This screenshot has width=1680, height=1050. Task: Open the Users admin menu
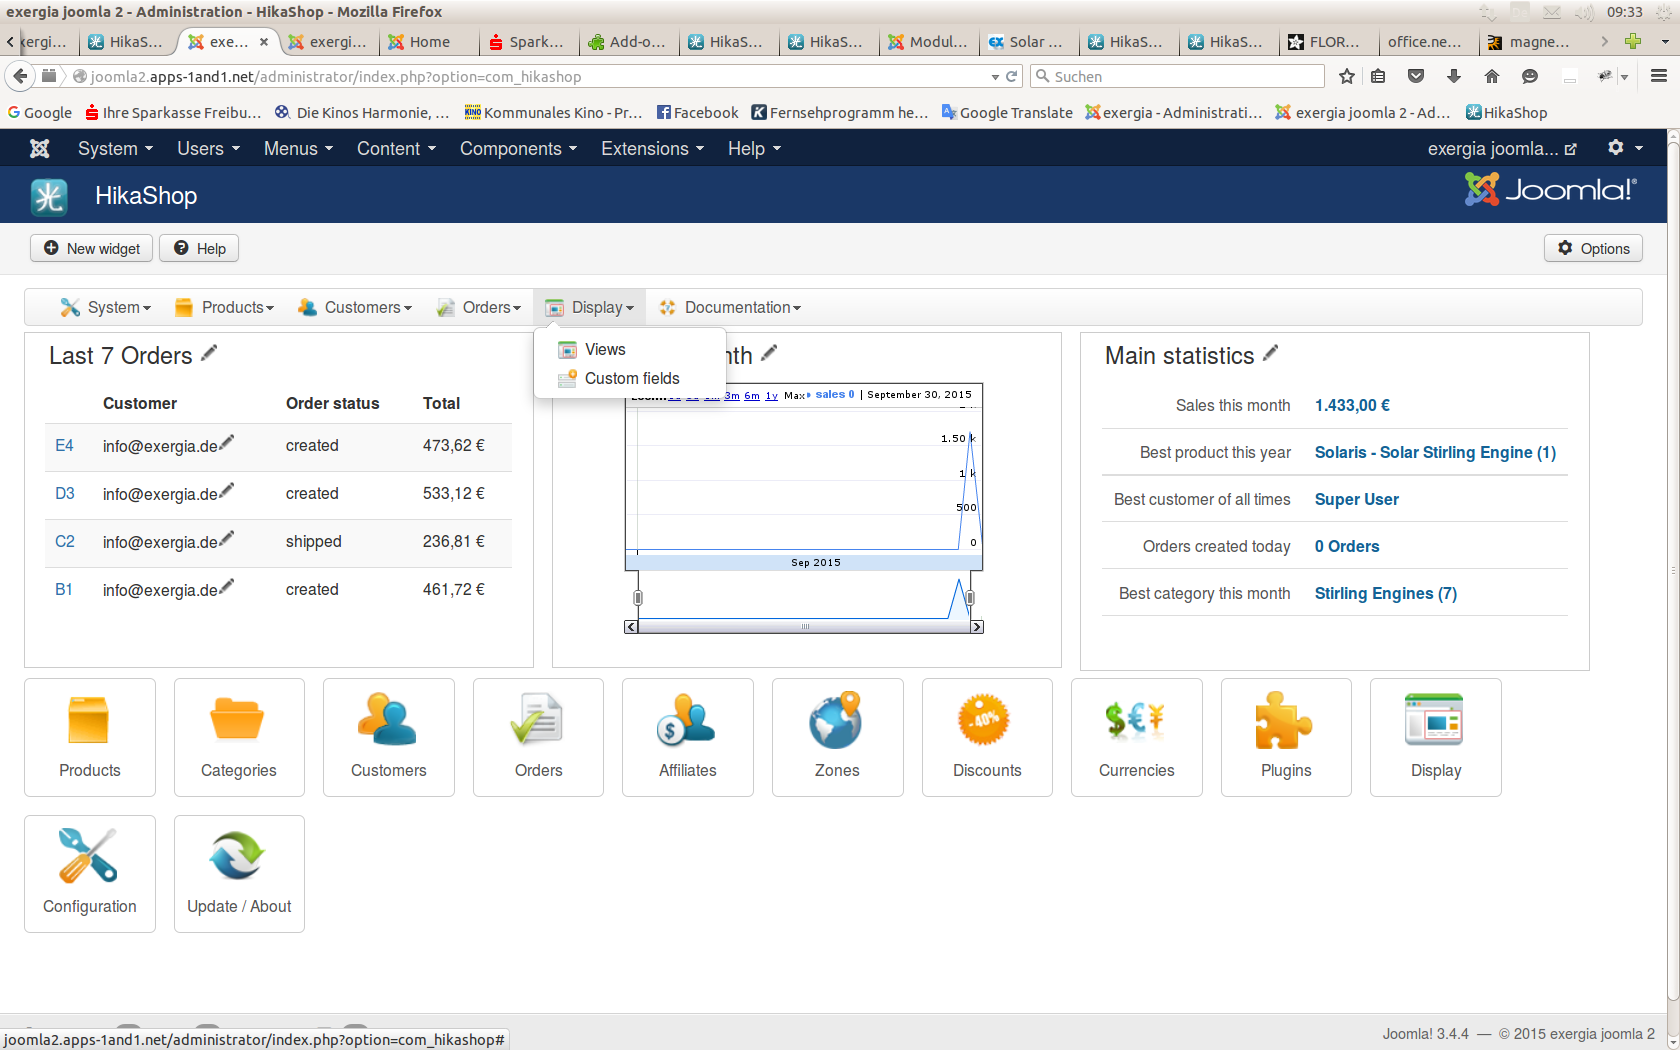pos(208,149)
